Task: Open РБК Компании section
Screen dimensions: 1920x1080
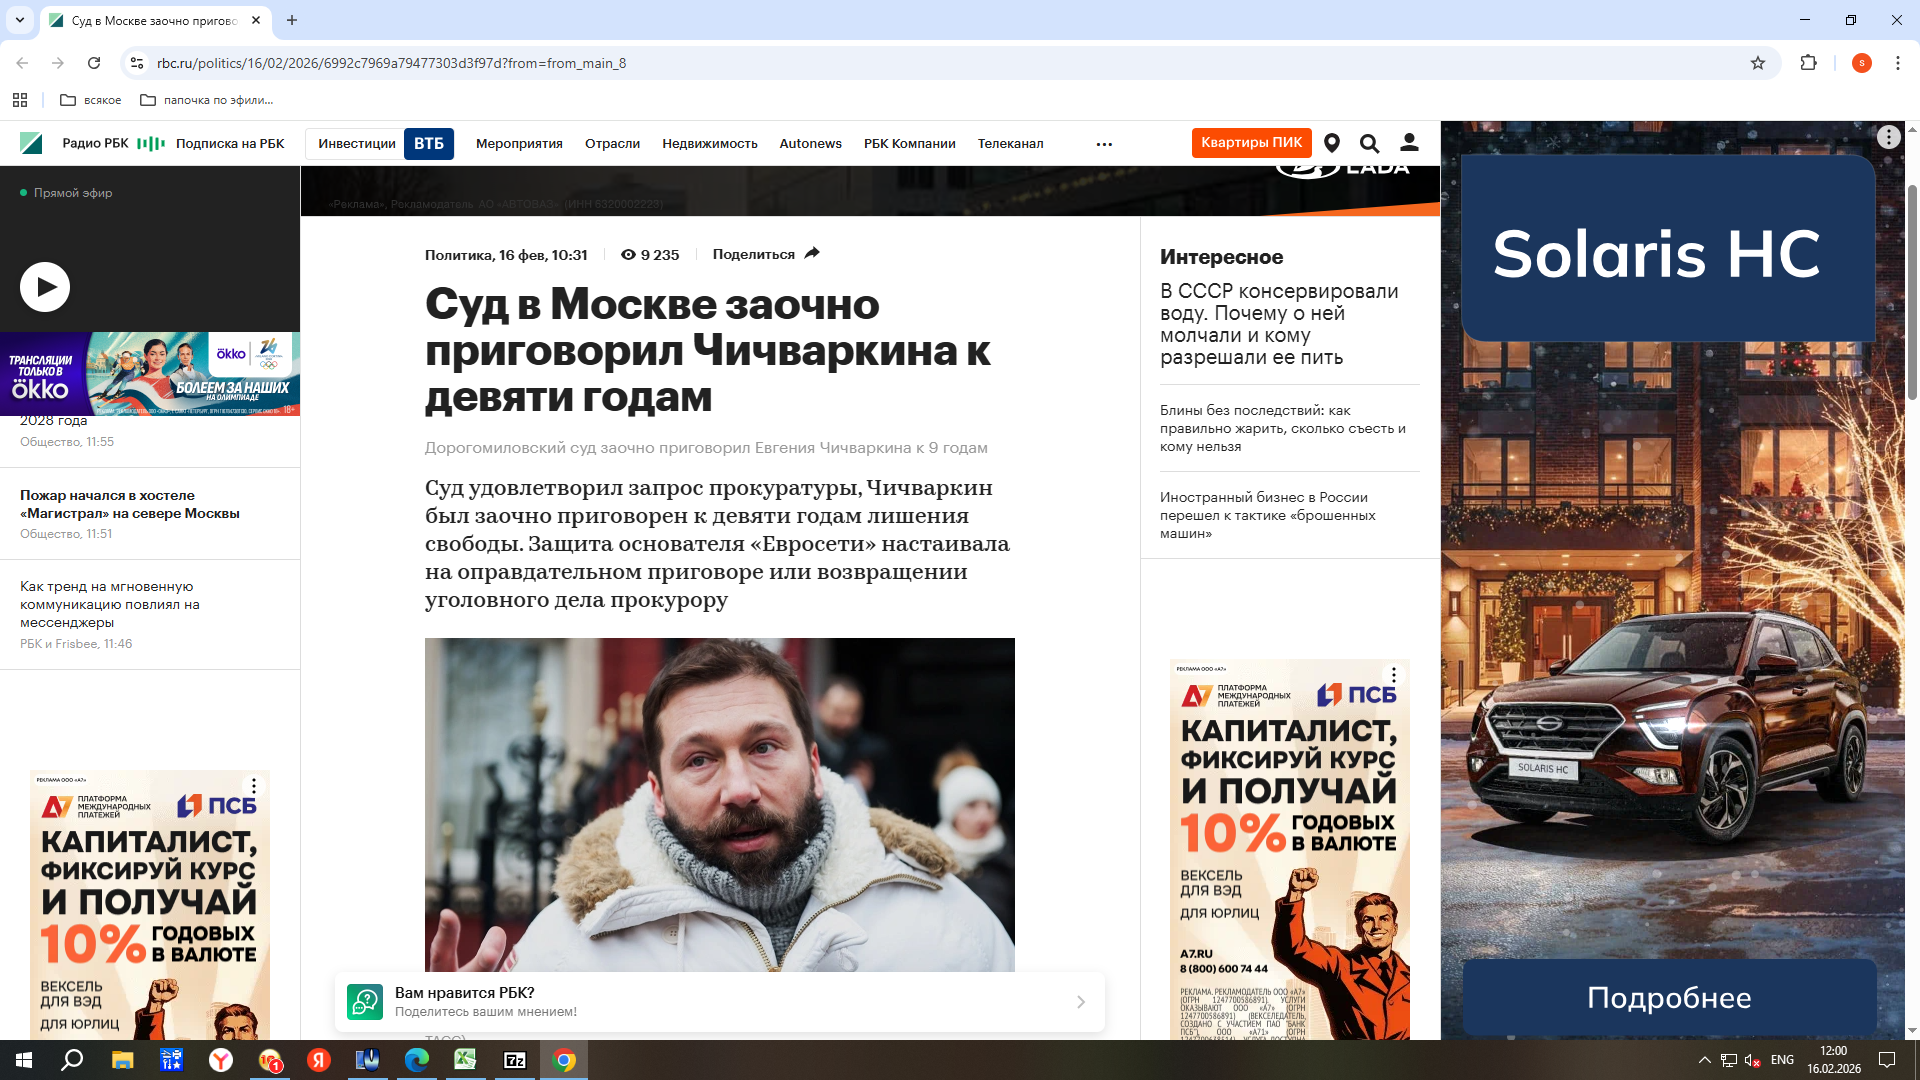Action: click(x=910, y=144)
